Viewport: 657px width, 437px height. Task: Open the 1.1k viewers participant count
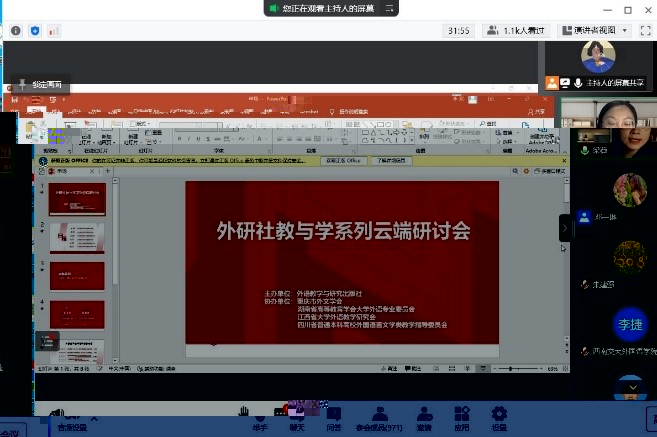click(x=516, y=31)
